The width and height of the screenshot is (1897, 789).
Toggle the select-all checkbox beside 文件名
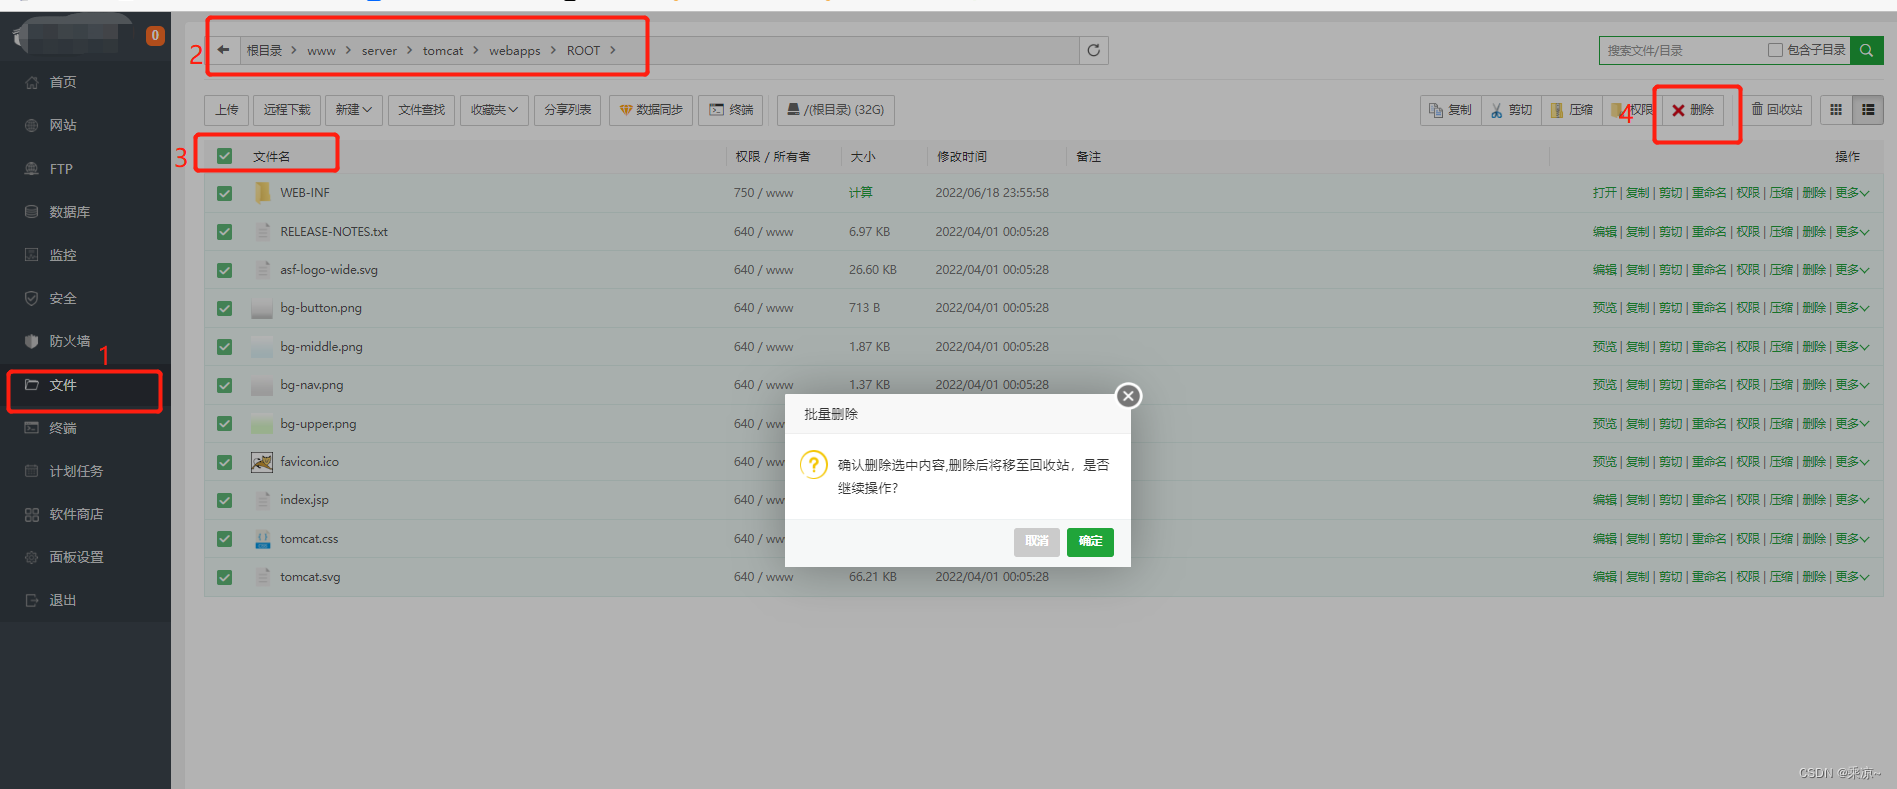coord(224,156)
